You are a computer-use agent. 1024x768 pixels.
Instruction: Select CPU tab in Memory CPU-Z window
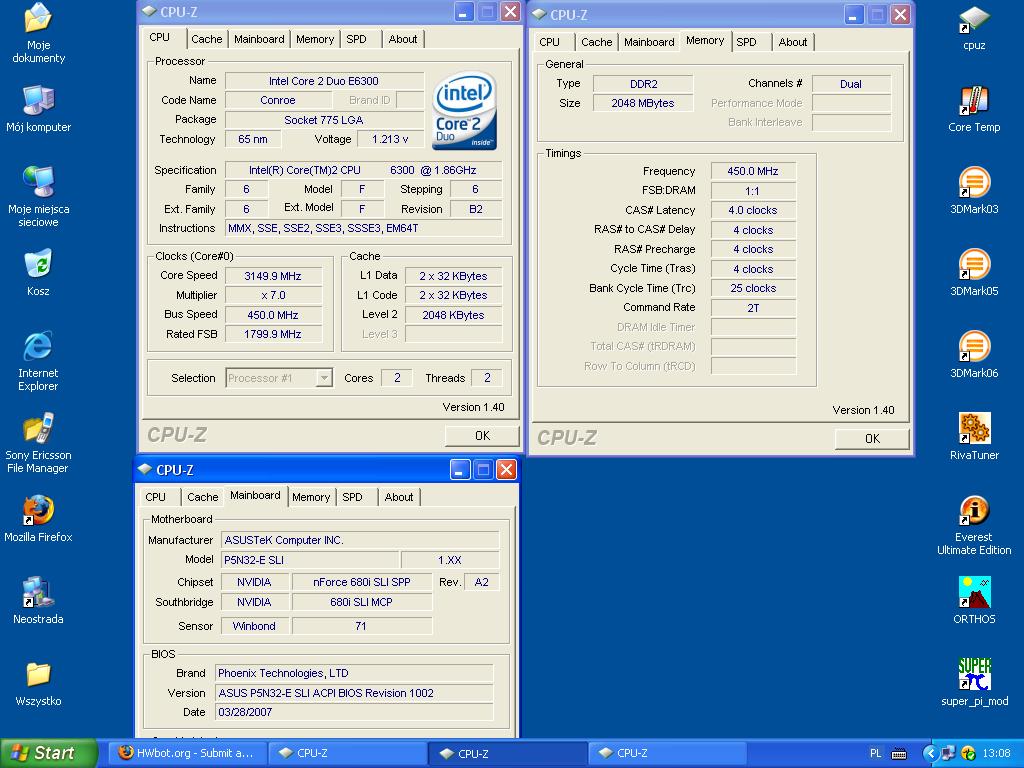coord(550,42)
